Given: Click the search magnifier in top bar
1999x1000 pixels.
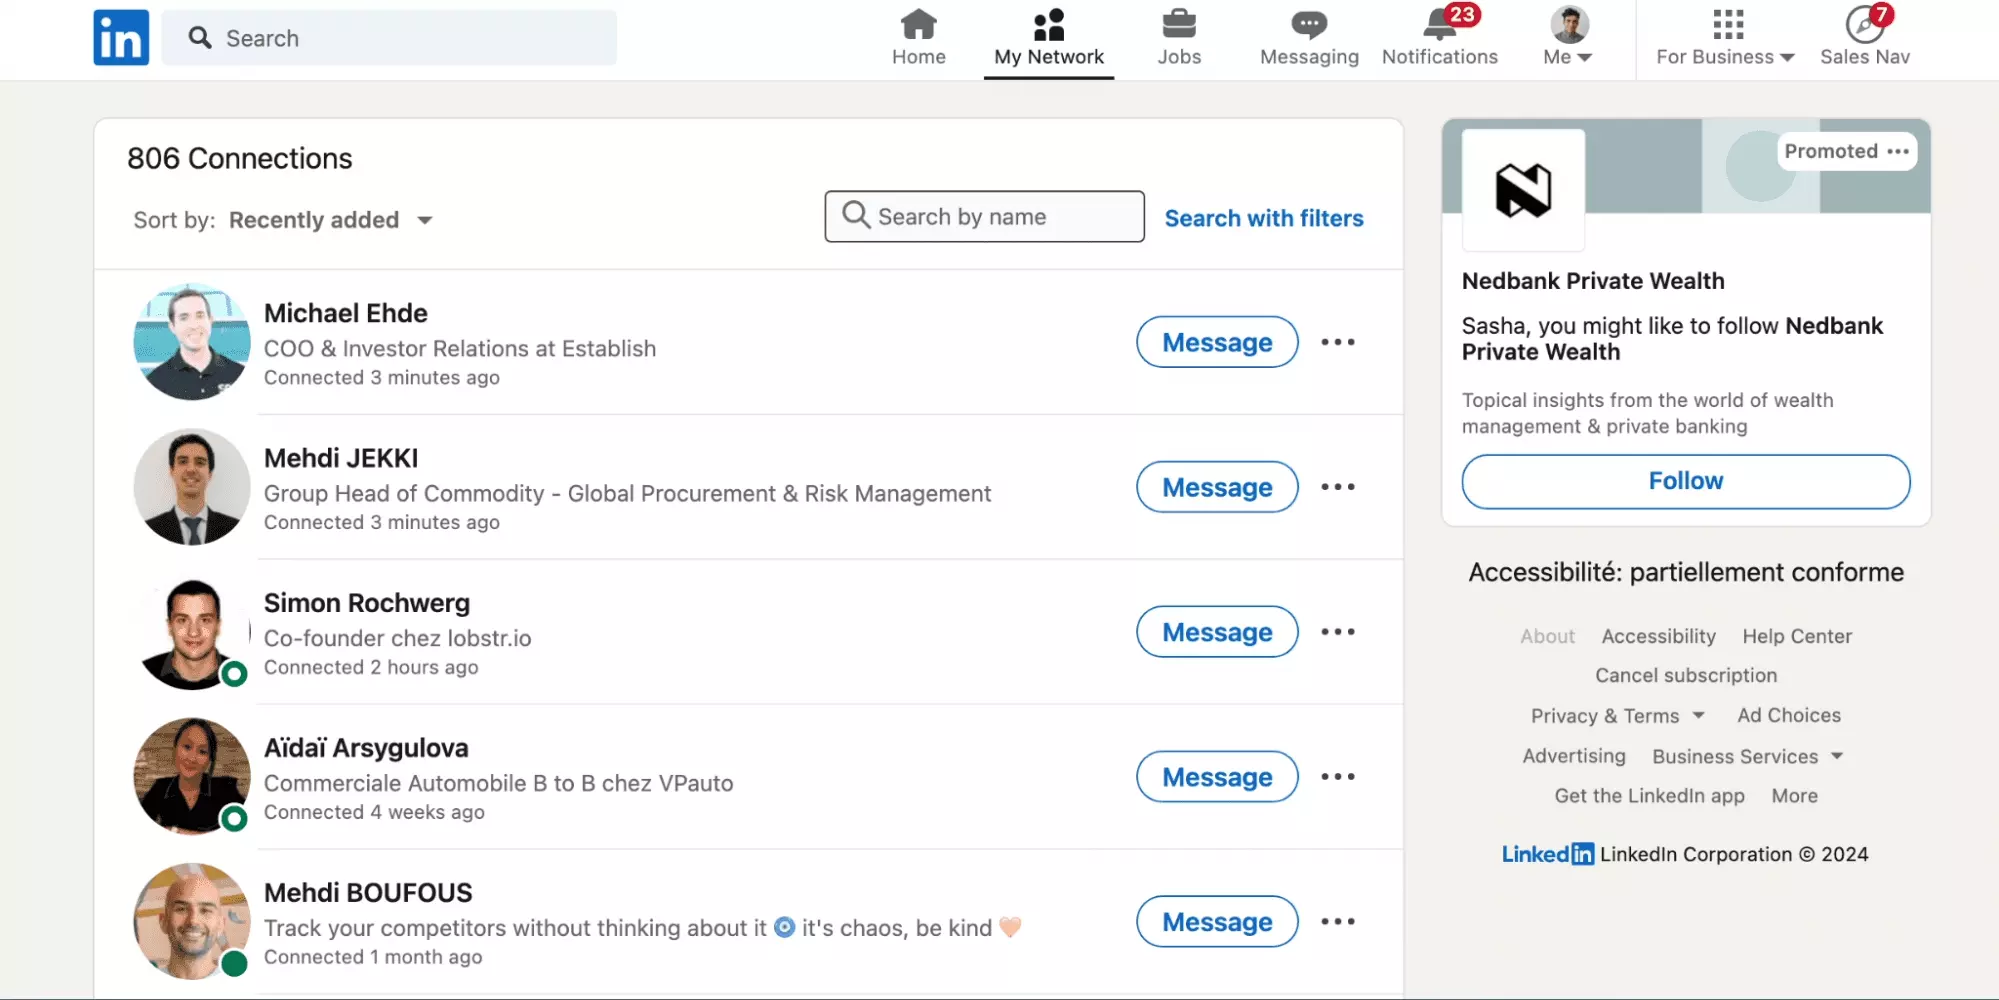Looking at the screenshot, I should coord(201,37).
